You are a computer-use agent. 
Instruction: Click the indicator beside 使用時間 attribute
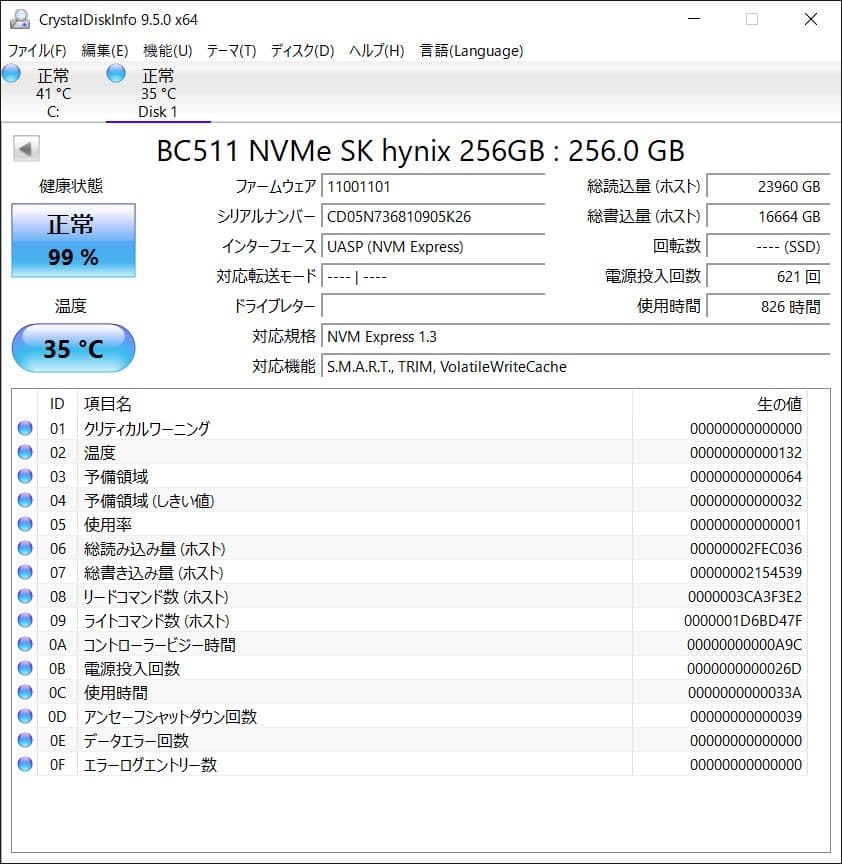(23, 692)
